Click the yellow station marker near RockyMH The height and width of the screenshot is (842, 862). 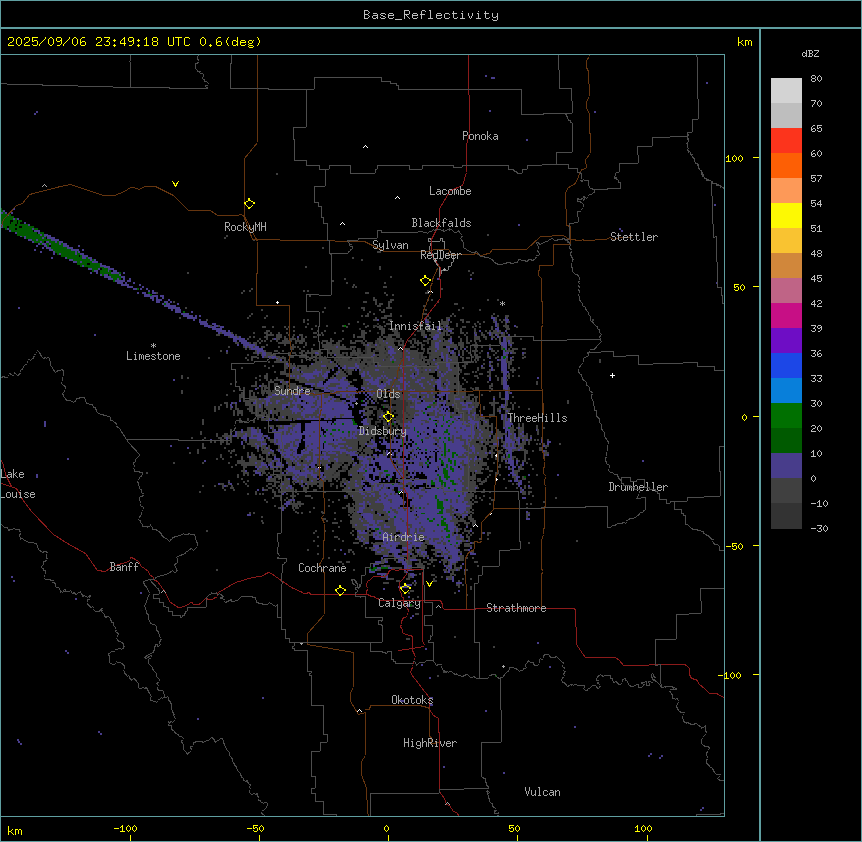tap(249, 204)
